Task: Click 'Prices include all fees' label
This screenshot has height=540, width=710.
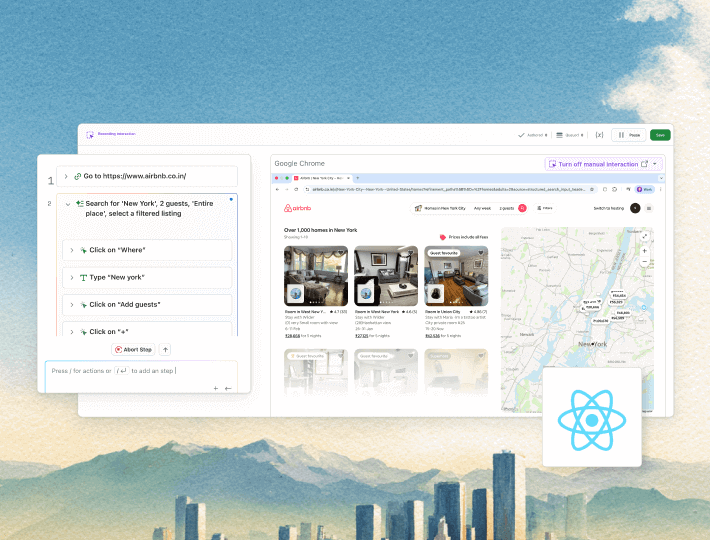Action: [468, 237]
